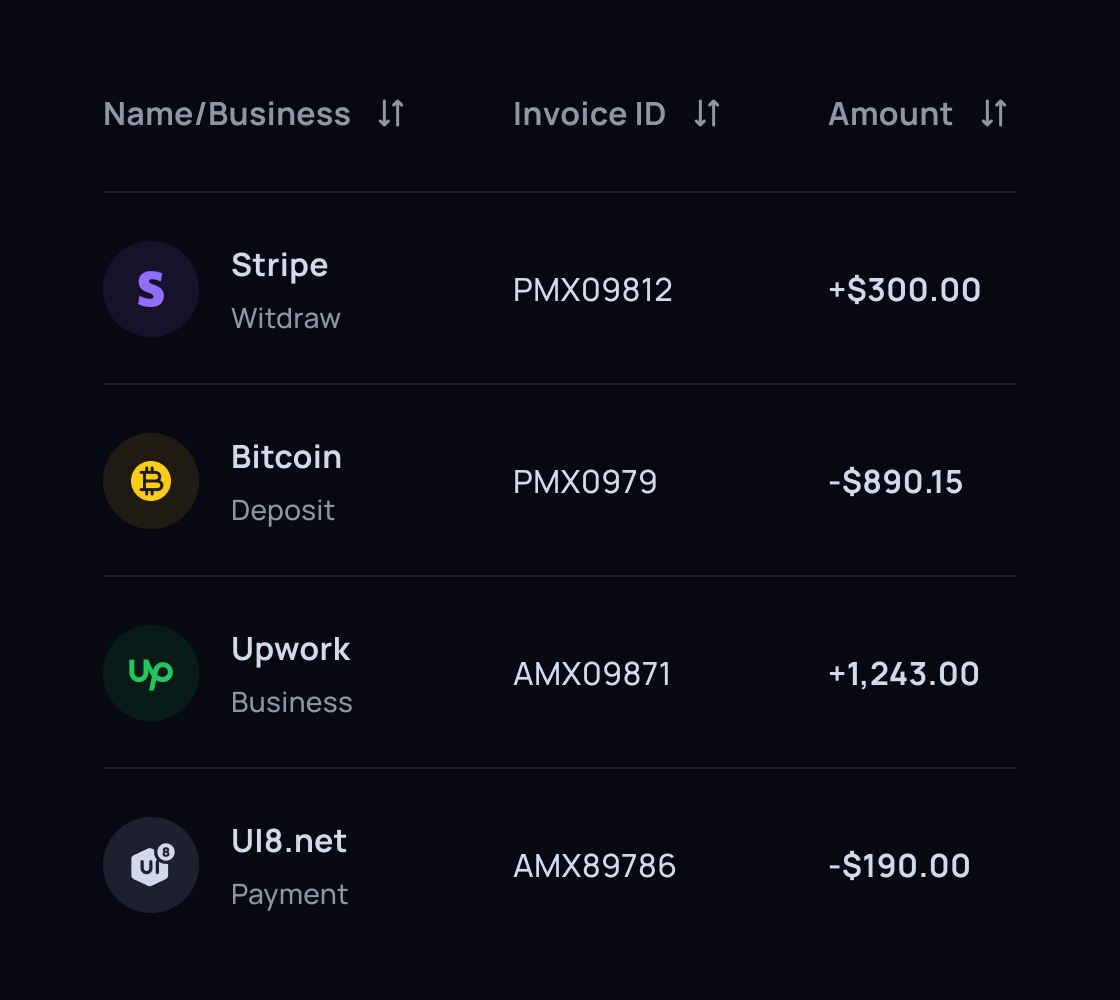The width and height of the screenshot is (1120, 1000).
Task: Select invoice ID AMX89786
Action: 595,866
